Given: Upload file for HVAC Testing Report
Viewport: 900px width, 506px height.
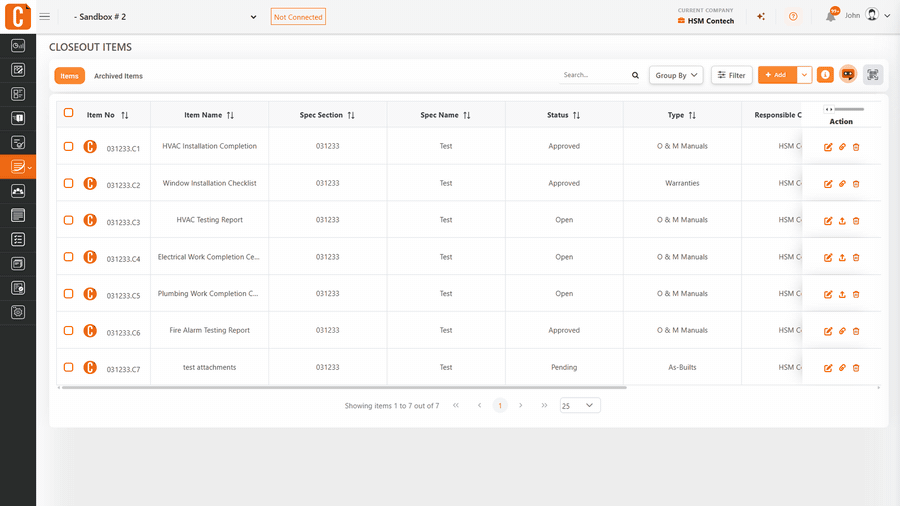Looking at the screenshot, I should coord(842,221).
